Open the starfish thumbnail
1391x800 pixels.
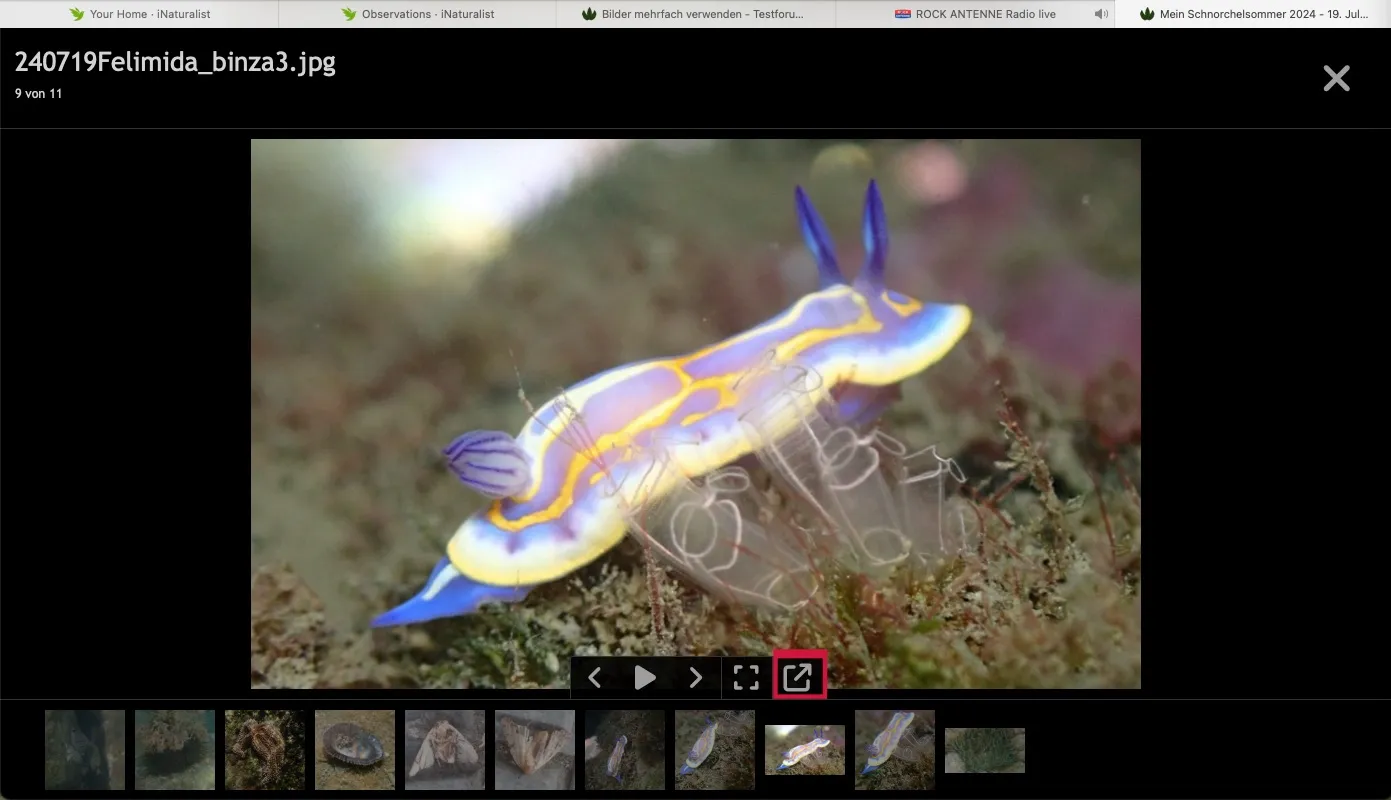click(265, 750)
